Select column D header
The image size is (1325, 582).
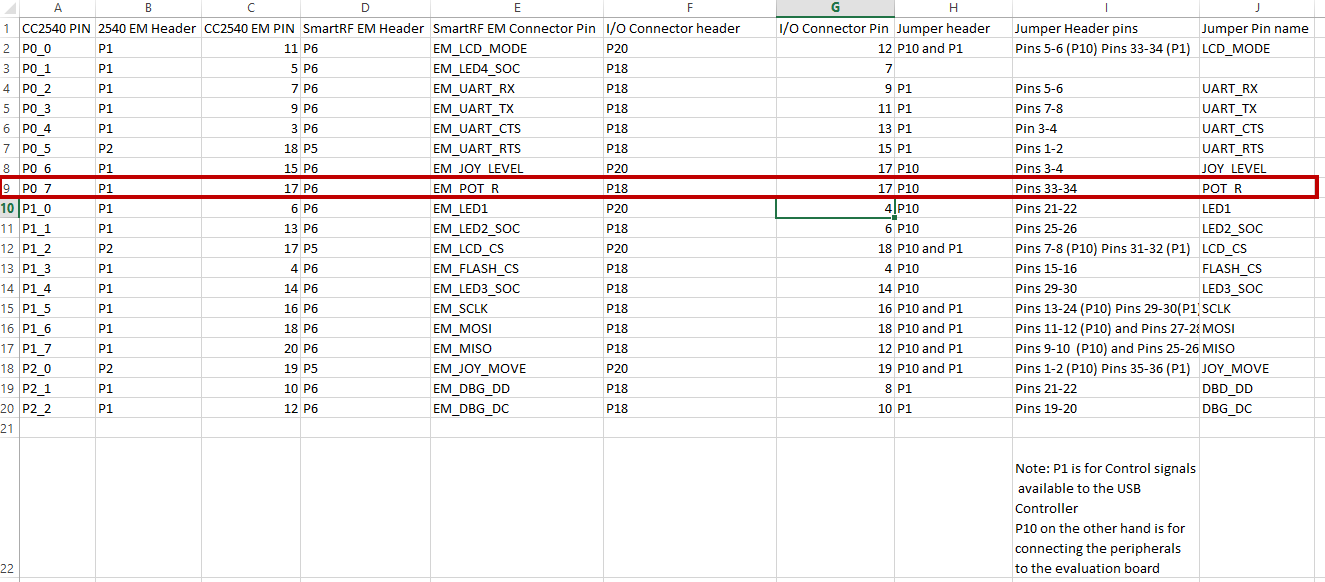365,8
